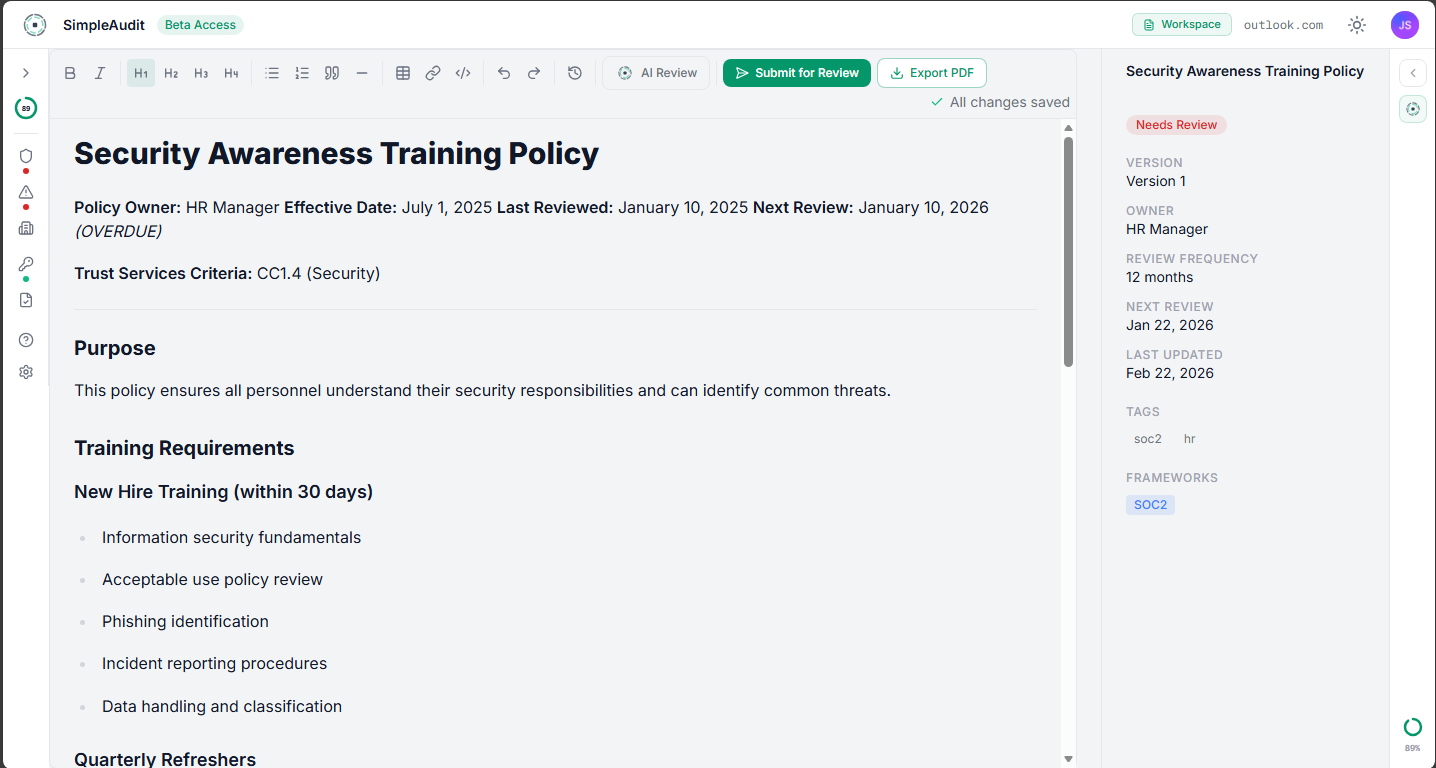Viewport: 1436px width, 768px height.
Task: Open the Workspace switcher
Action: [1181, 25]
